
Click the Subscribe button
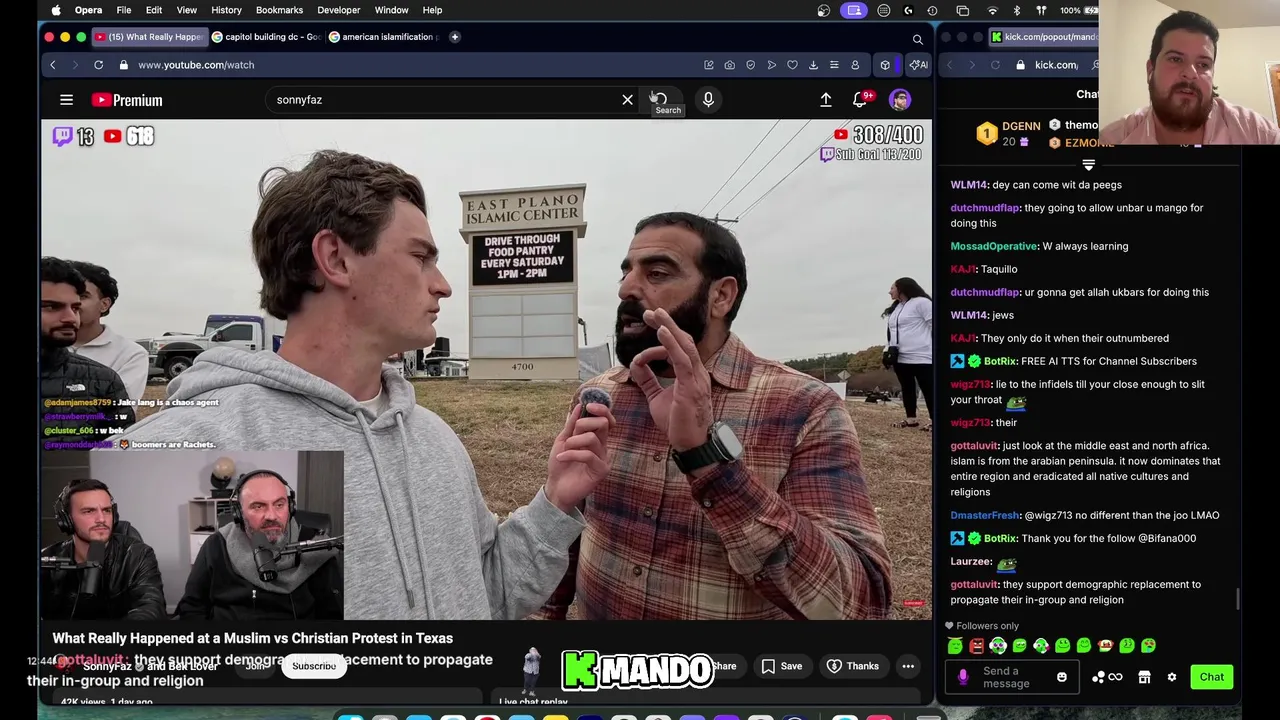(x=314, y=666)
